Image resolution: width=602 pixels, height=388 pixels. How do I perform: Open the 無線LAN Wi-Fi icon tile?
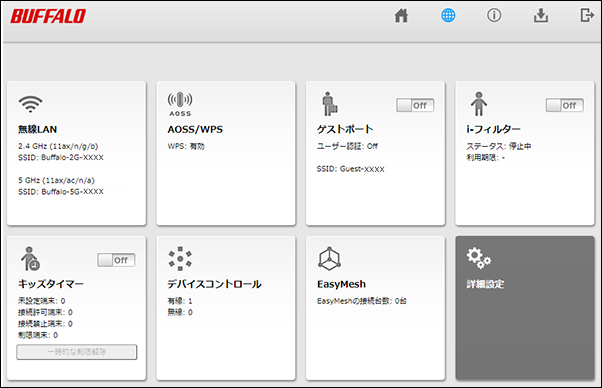(30, 104)
